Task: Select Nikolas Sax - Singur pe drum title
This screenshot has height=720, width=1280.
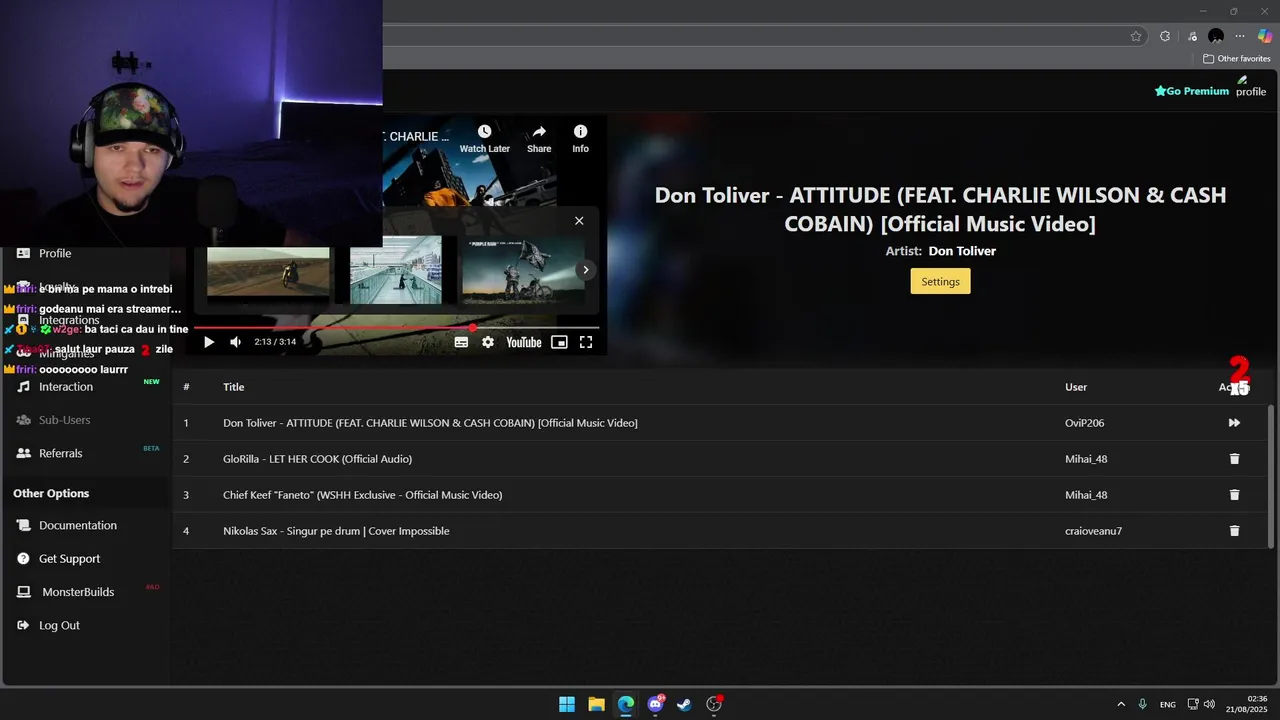Action: 336,531
